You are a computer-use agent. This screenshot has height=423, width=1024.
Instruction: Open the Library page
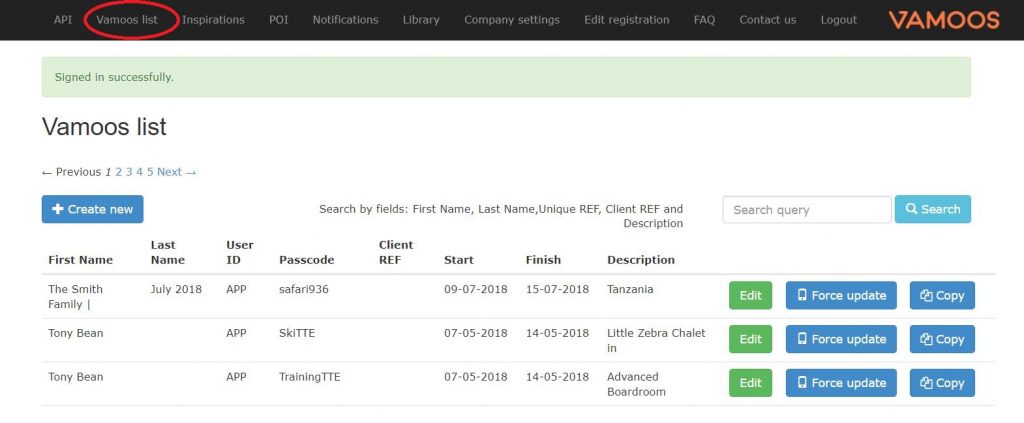tap(421, 20)
